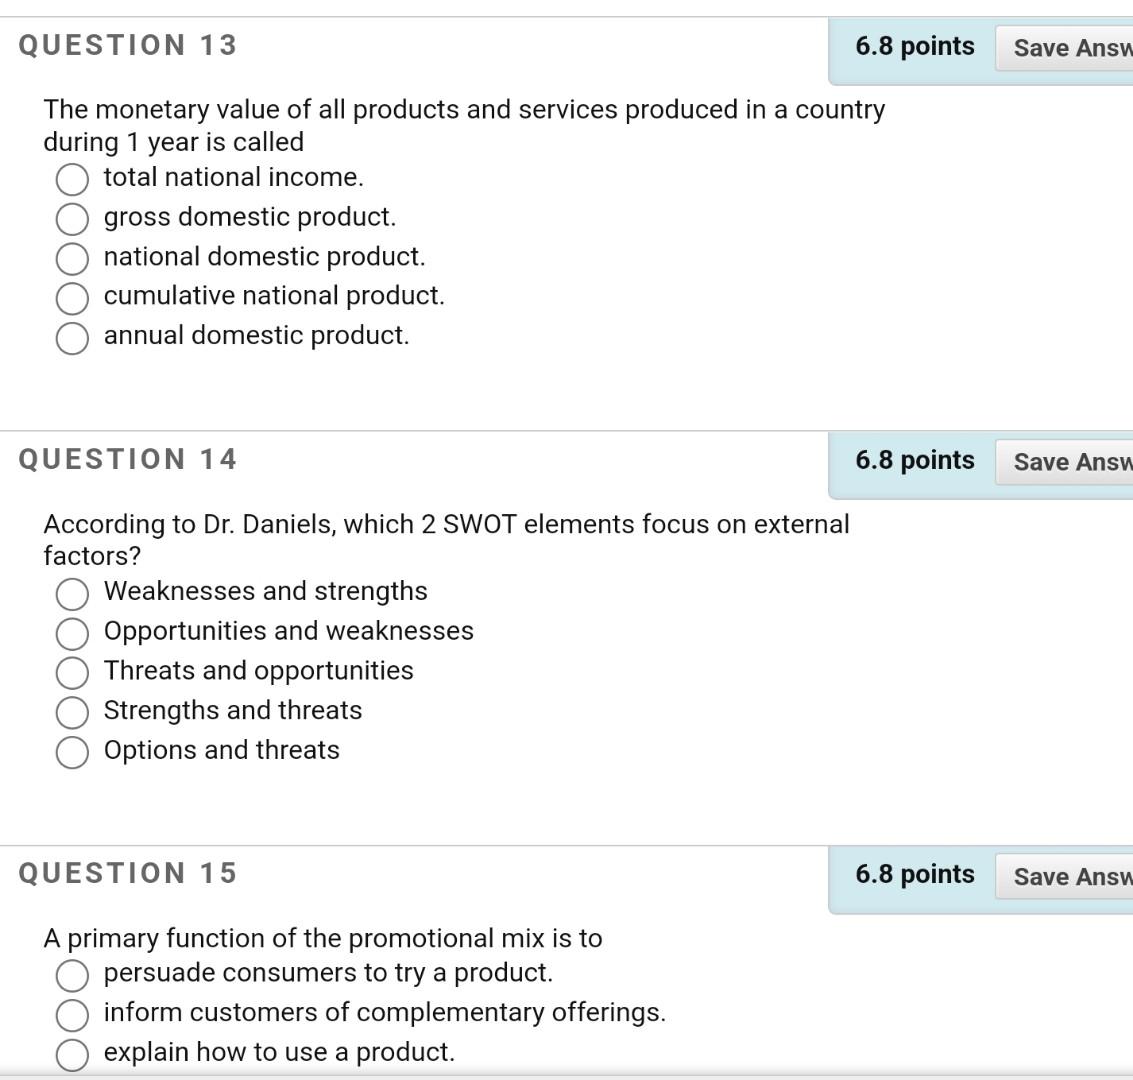Select the 'total national income.' answer option
Screen dimensions: 1133x1080
click(x=71, y=179)
